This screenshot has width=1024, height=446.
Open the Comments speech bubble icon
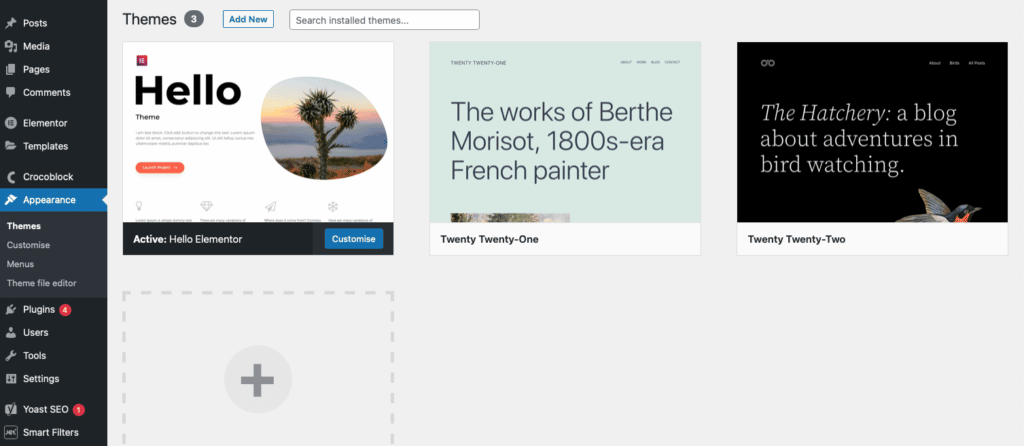[11, 92]
